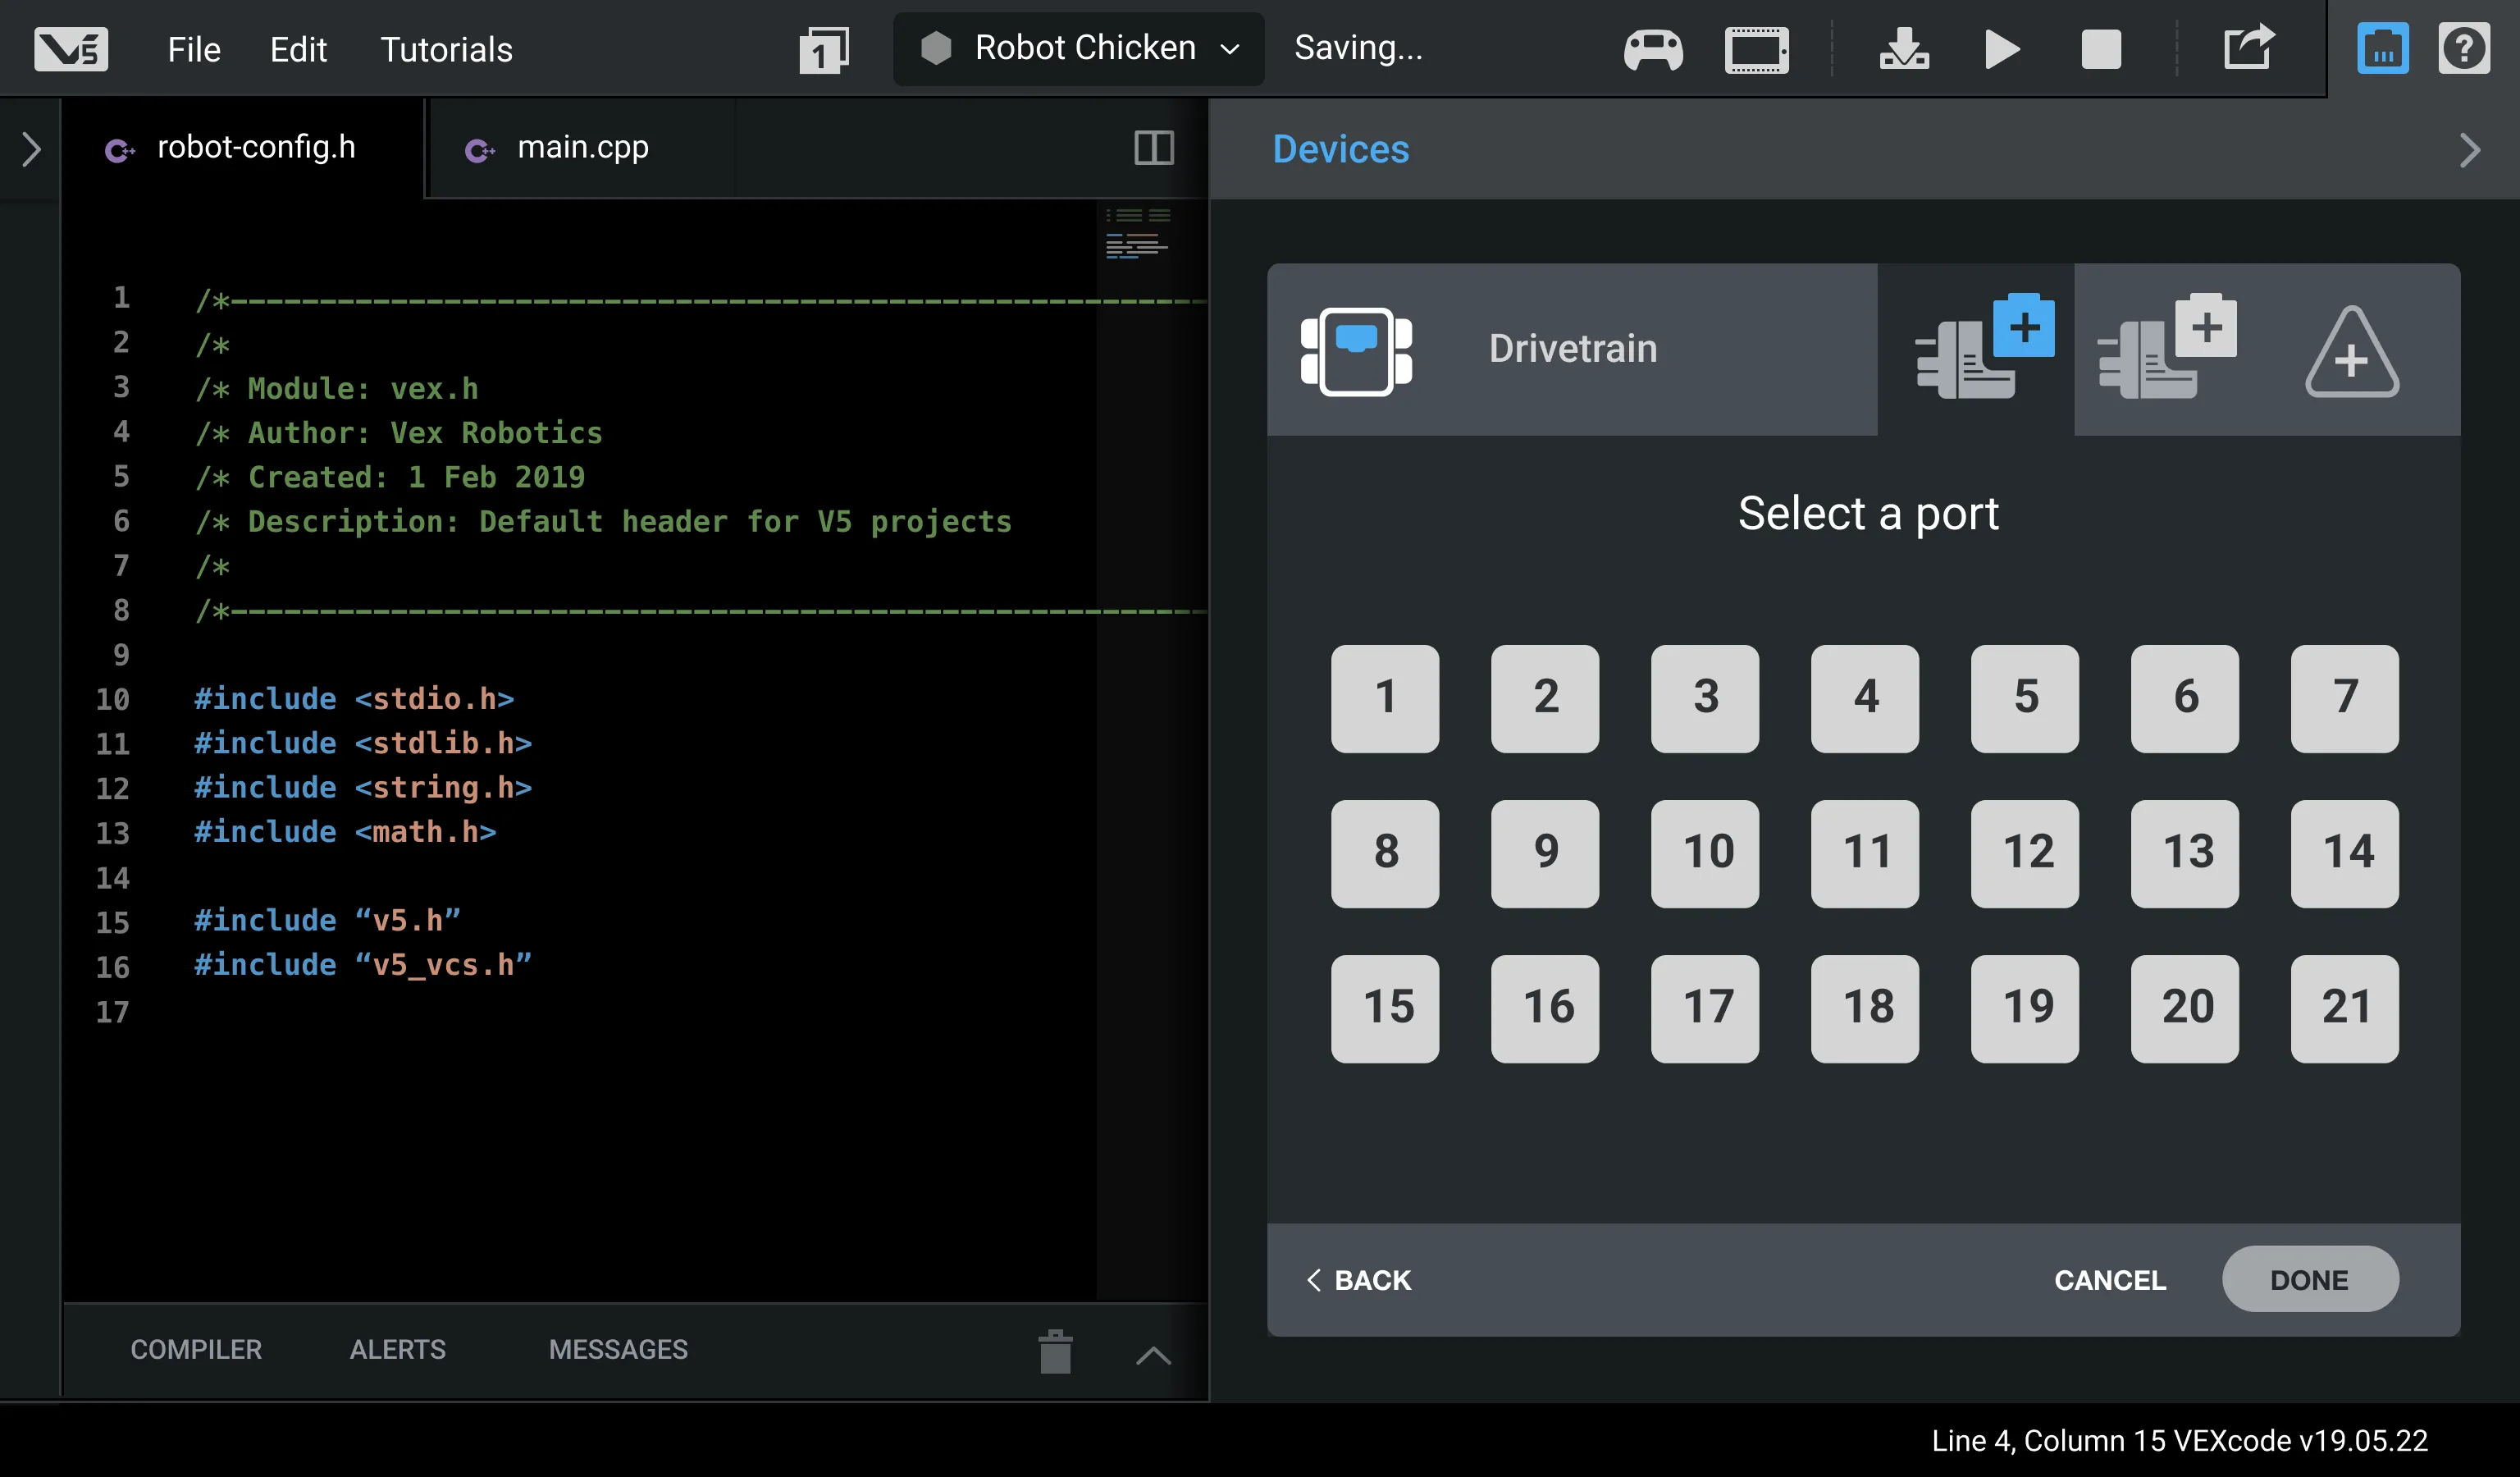Viewport: 2520px width, 1477px height.
Task: Click CANCEL in port dialog
Action: coord(2110,1279)
